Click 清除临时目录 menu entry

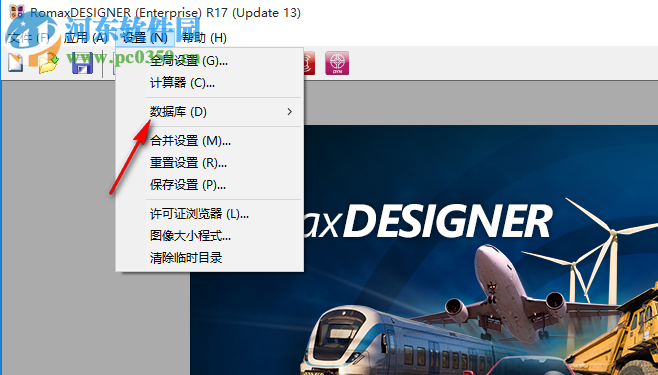pyautogui.click(x=209, y=258)
